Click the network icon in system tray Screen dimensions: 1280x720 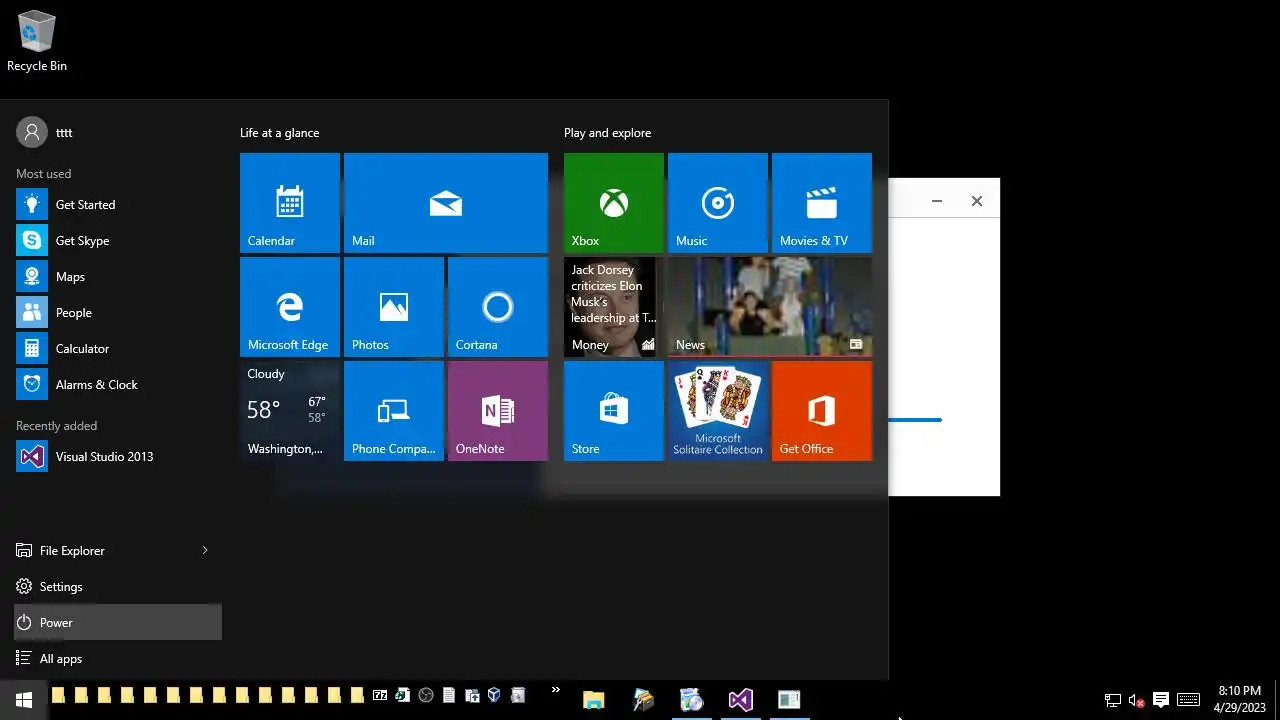[1112, 700]
